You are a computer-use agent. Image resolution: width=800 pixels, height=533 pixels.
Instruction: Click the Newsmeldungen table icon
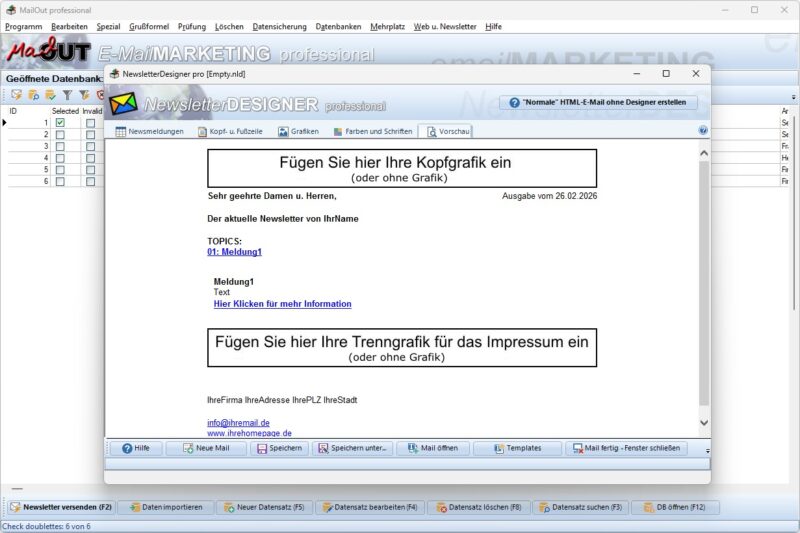(120, 132)
